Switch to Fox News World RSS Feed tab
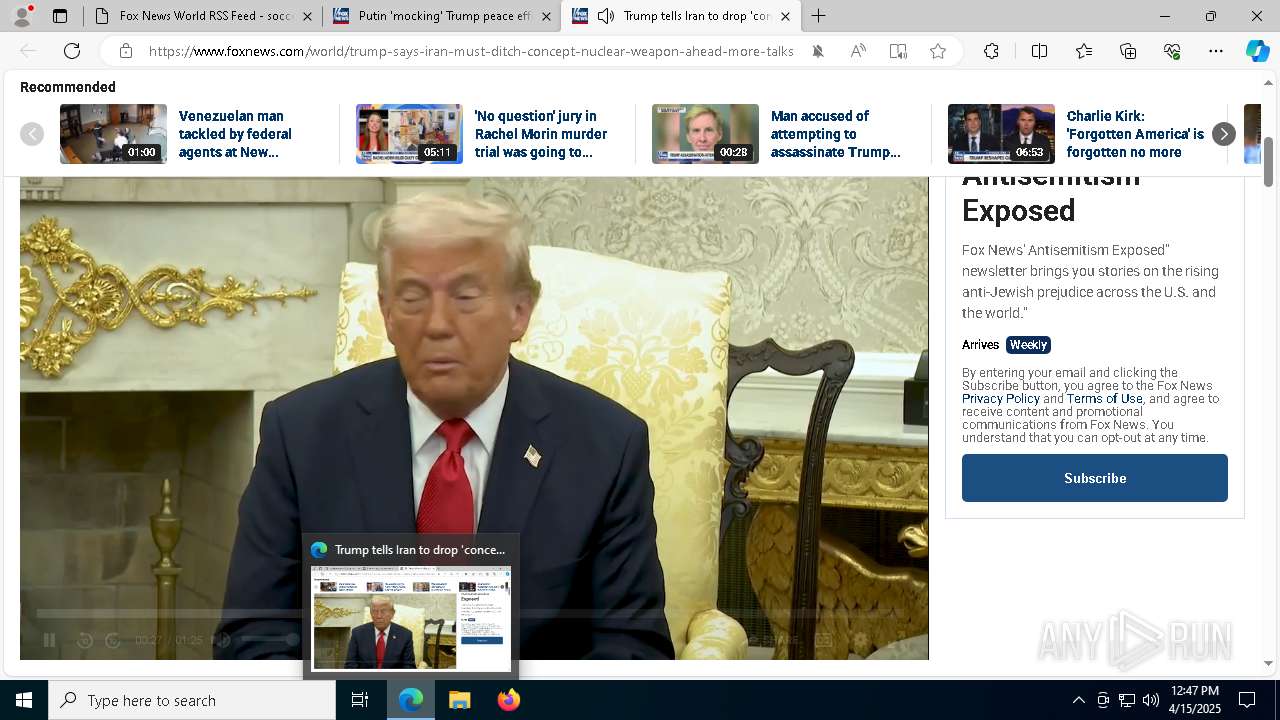The image size is (1280, 720). tap(202, 16)
